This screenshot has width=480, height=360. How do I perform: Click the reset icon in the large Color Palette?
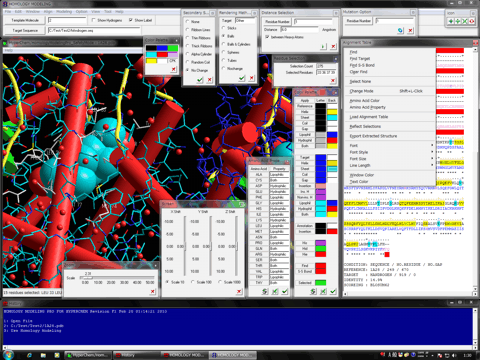[x=313, y=291]
